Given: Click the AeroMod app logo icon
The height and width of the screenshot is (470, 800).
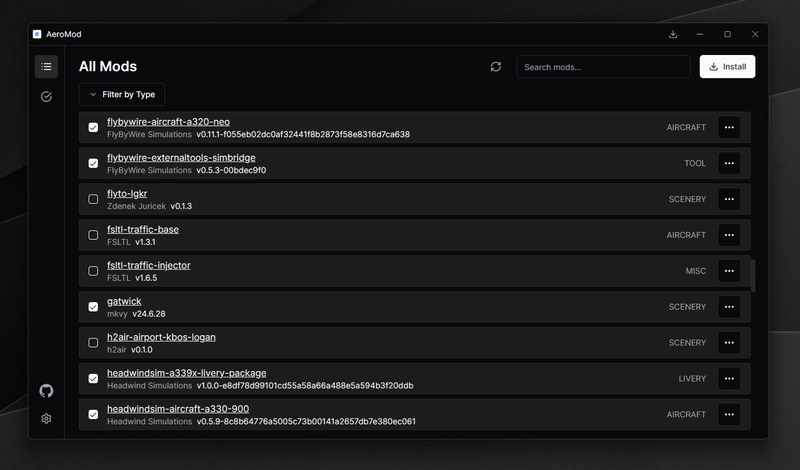Looking at the screenshot, I should click(37, 34).
